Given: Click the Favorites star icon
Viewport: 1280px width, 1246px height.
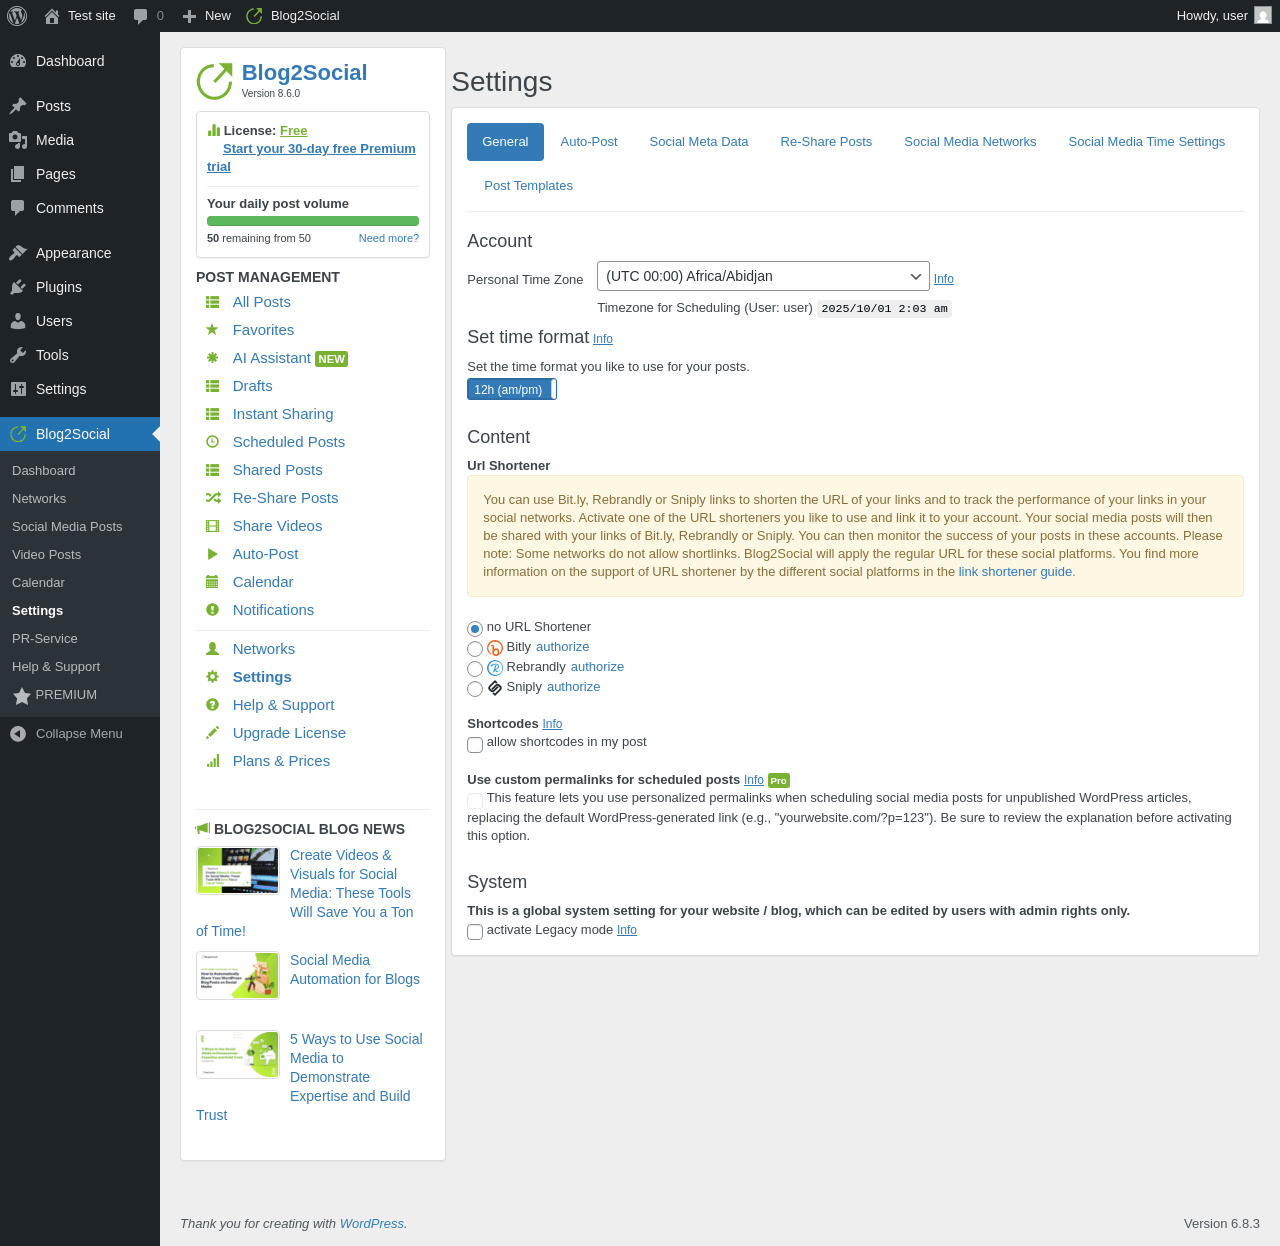Looking at the screenshot, I should (x=212, y=330).
